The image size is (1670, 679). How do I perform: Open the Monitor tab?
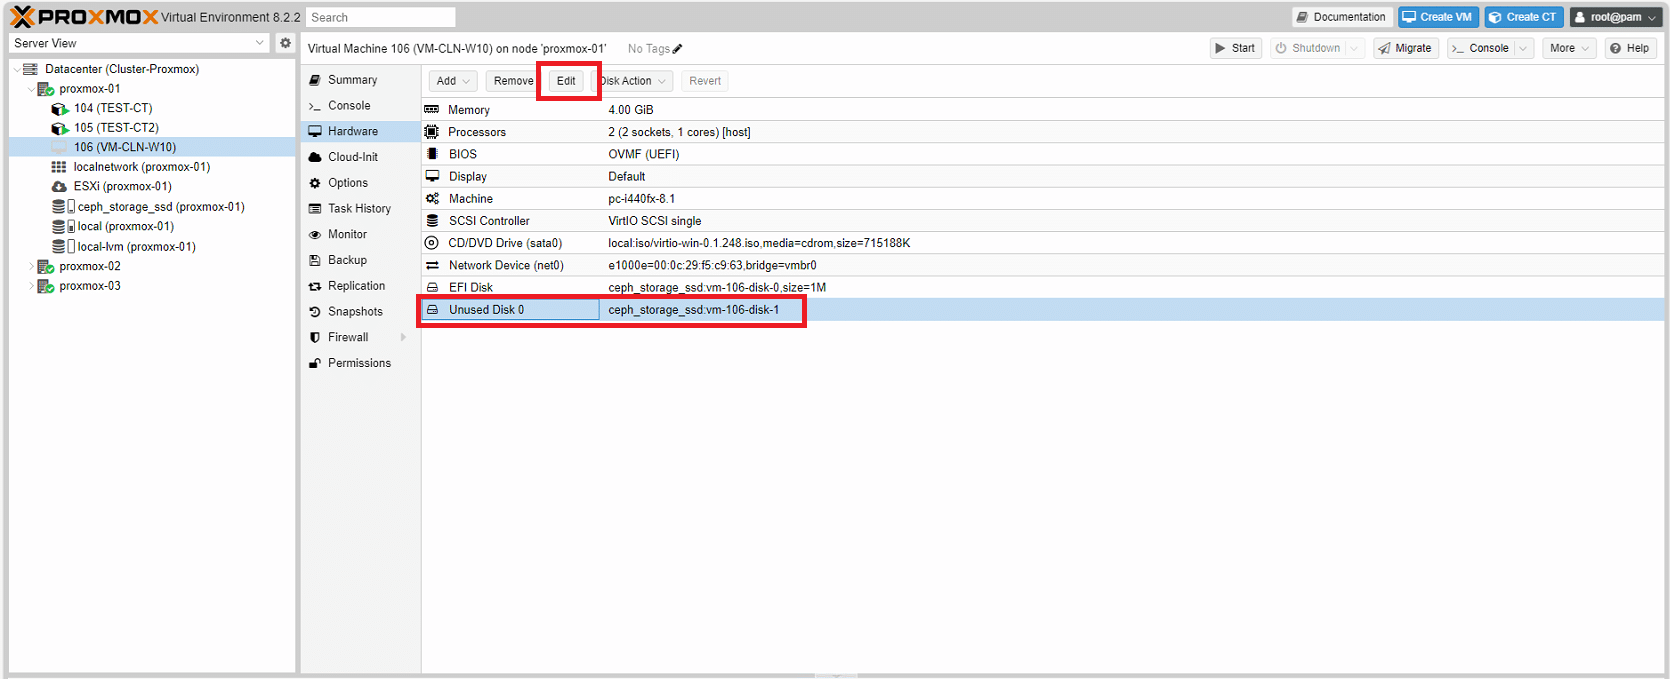point(360,234)
